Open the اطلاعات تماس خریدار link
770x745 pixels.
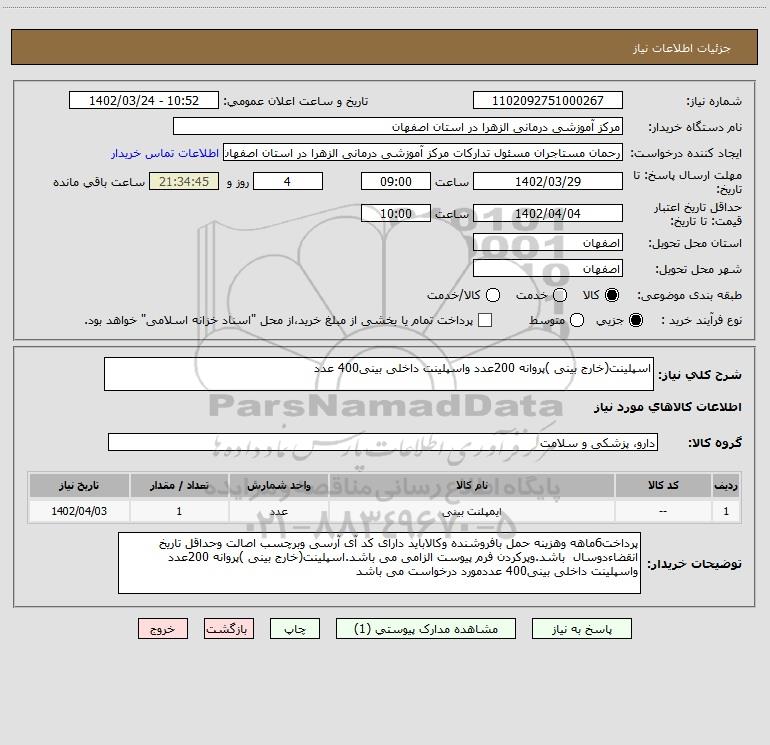tap(165, 153)
